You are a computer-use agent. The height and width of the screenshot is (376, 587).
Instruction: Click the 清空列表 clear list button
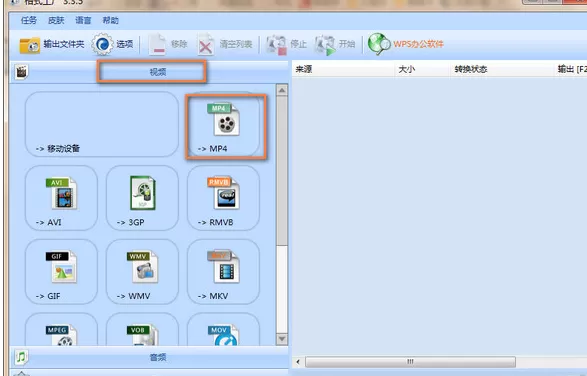[x=225, y=45]
